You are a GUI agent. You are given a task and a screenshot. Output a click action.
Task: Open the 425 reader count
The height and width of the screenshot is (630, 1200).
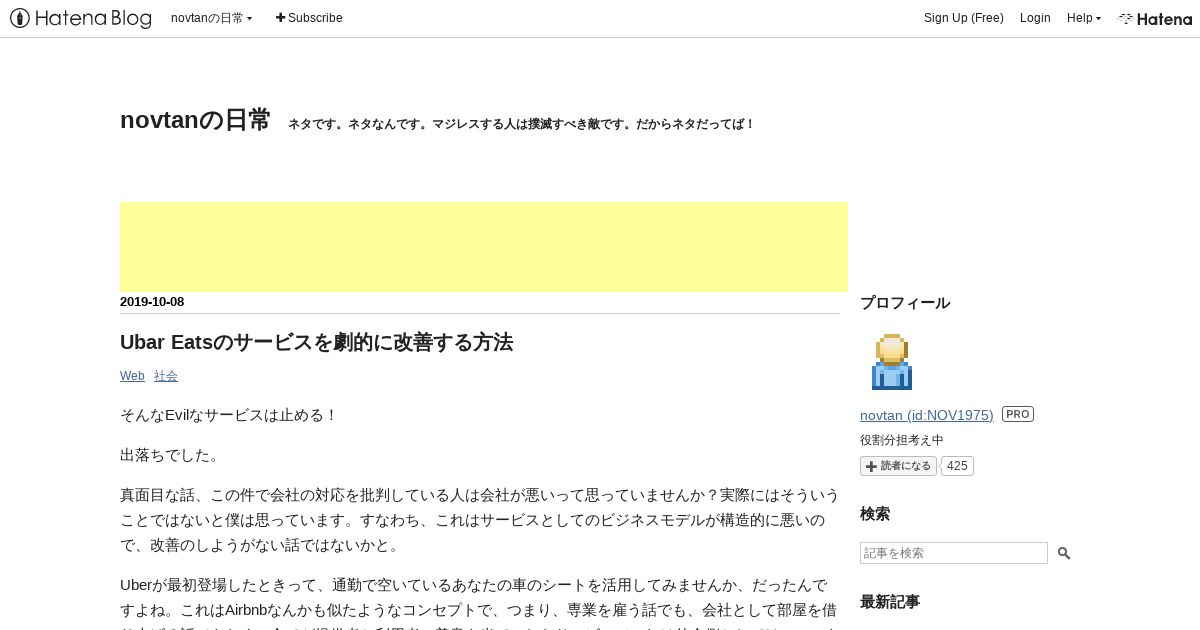957,466
